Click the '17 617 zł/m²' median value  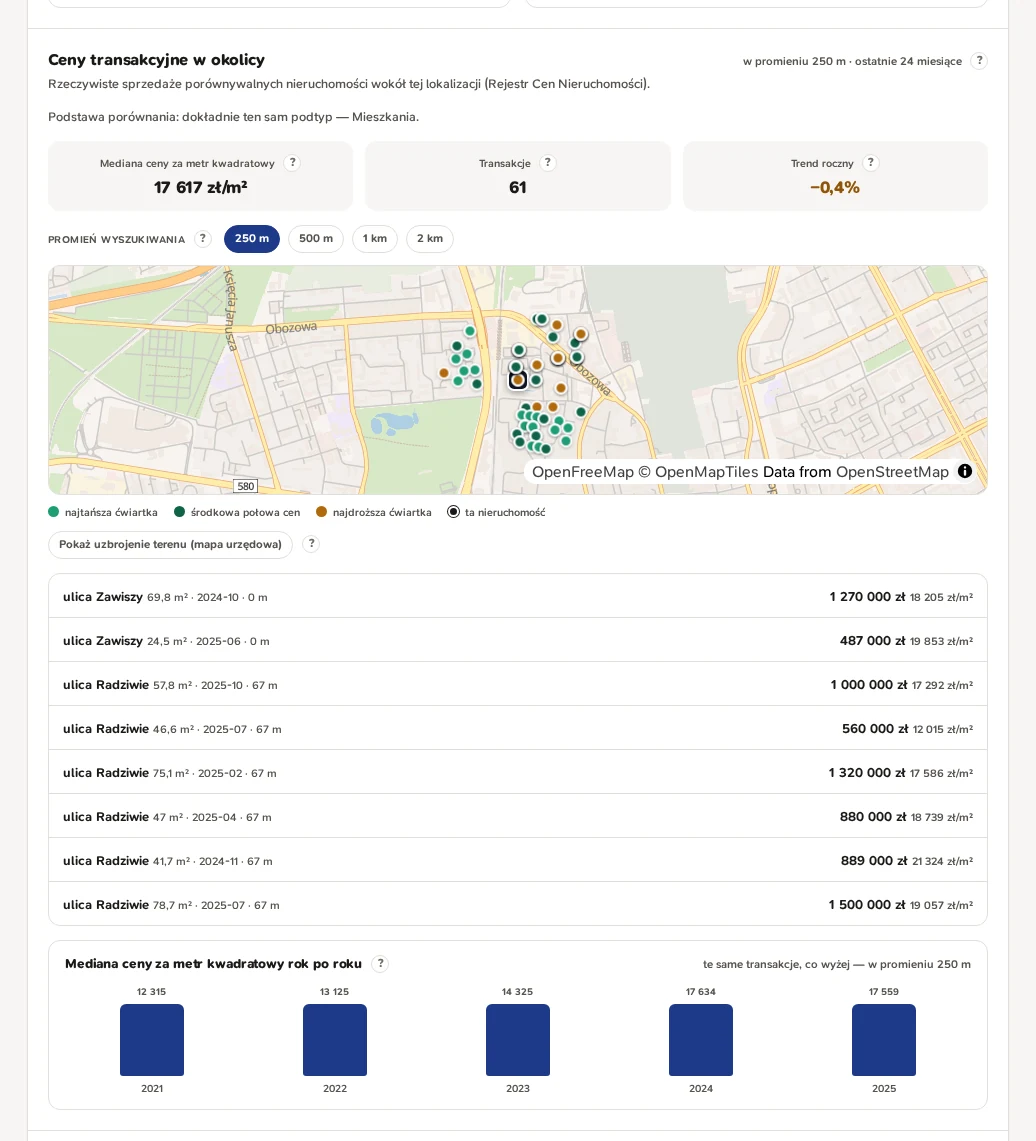pyautogui.click(x=201, y=188)
